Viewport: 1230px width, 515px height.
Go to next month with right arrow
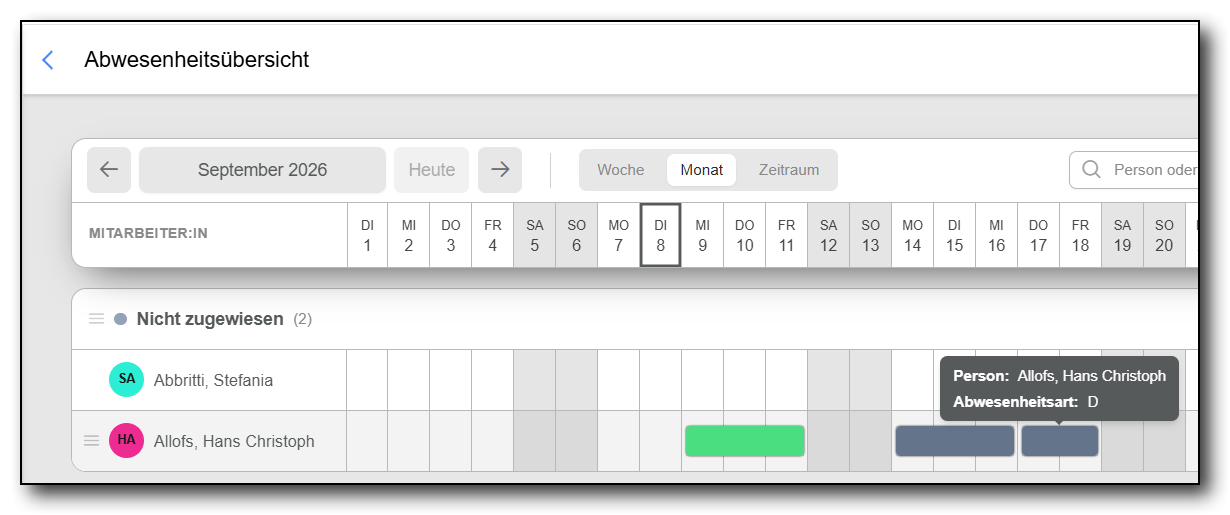point(500,170)
